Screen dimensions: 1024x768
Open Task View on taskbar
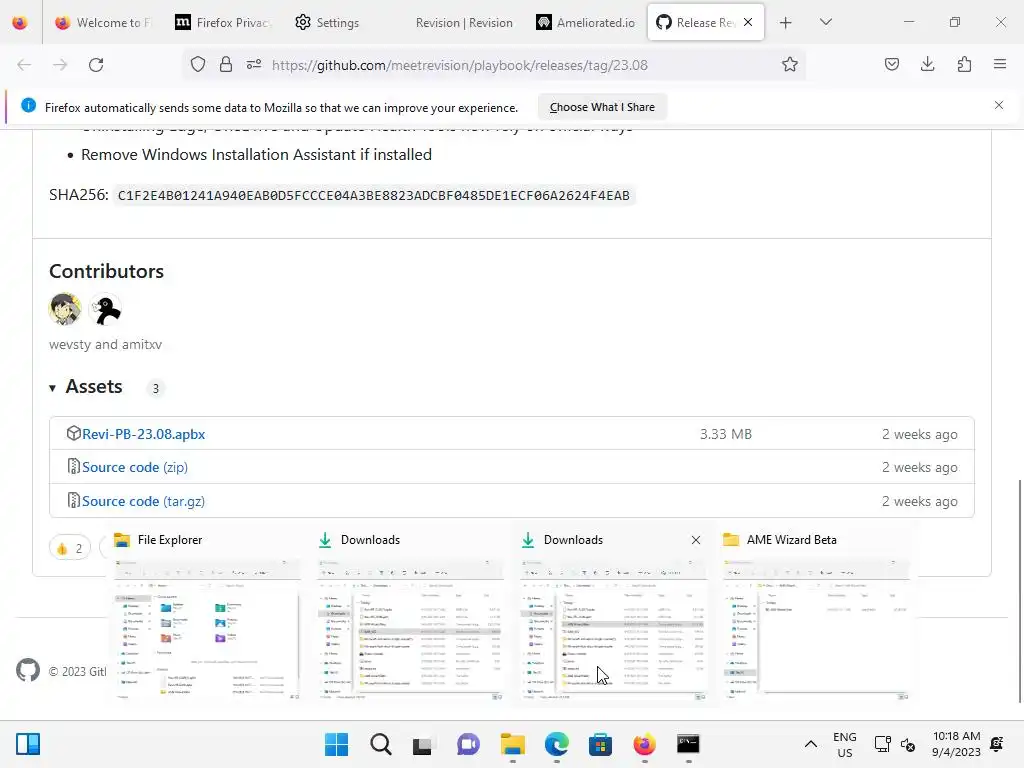(423, 744)
